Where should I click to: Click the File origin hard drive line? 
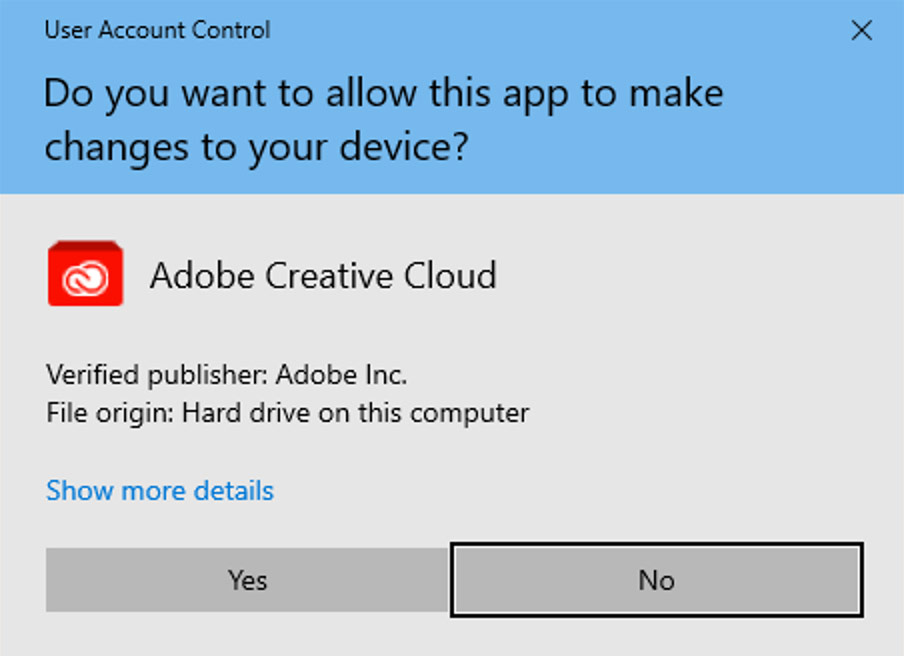[287, 413]
